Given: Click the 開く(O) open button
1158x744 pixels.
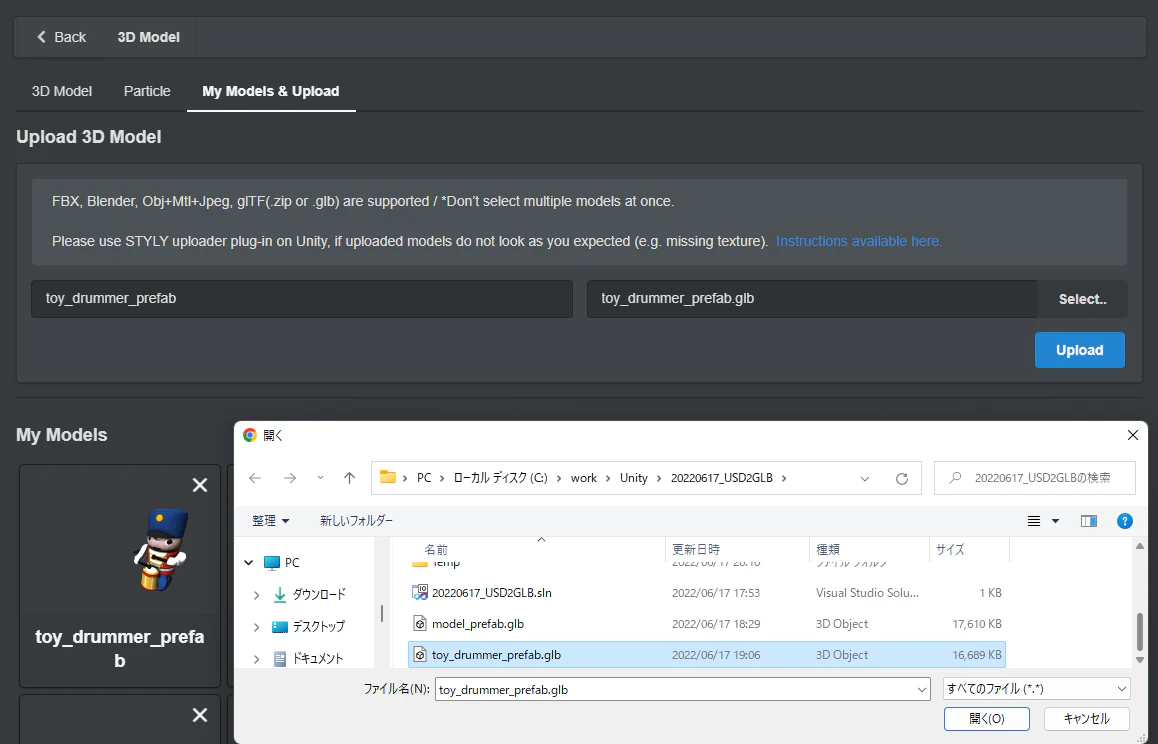Looking at the screenshot, I should point(987,719).
